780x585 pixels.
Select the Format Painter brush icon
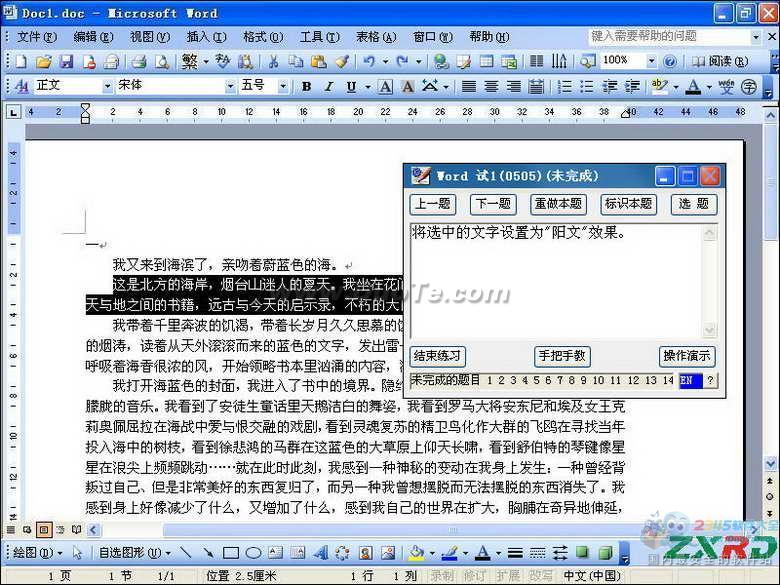click(x=342, y=61)
